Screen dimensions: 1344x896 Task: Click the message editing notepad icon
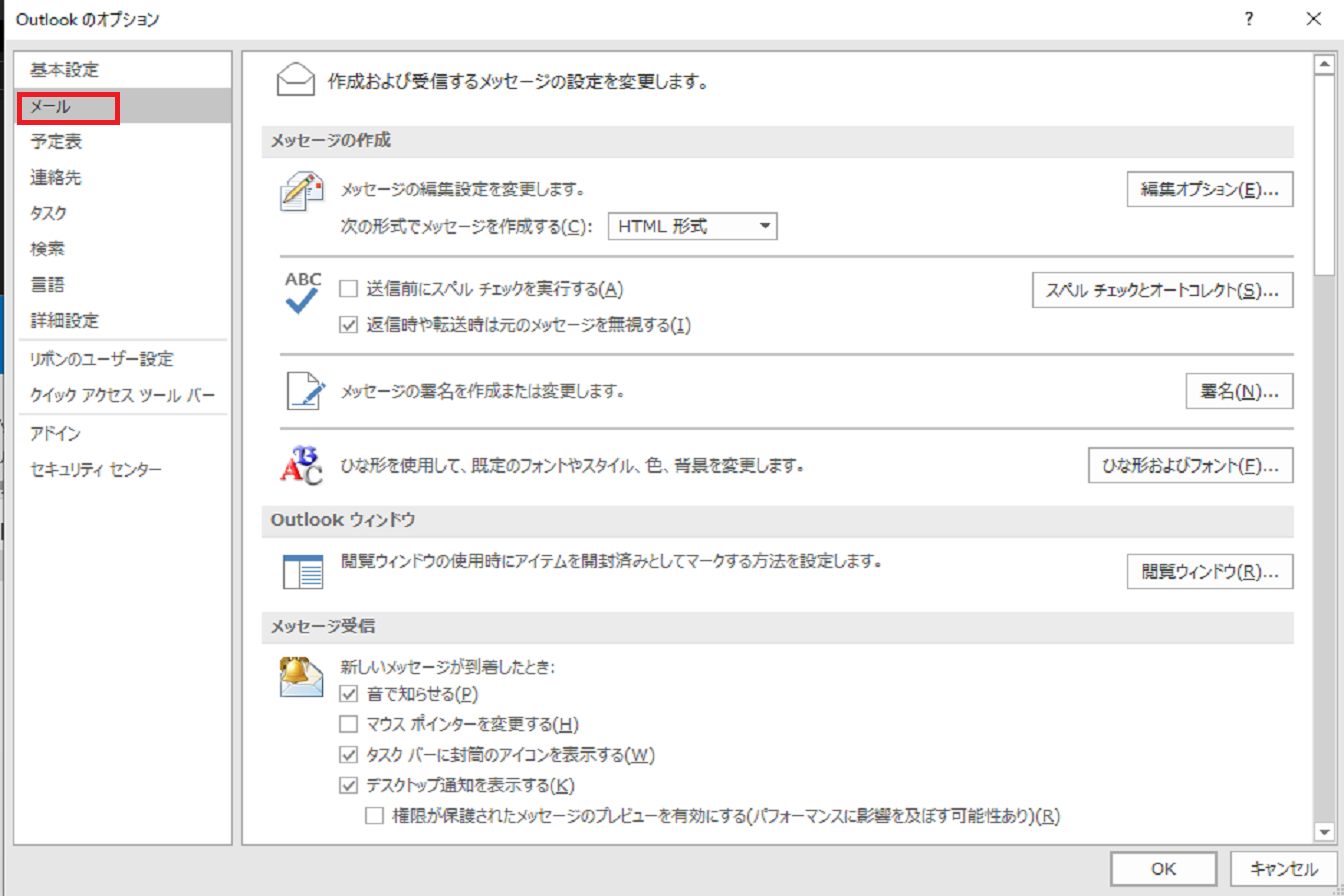coord(302,190)
